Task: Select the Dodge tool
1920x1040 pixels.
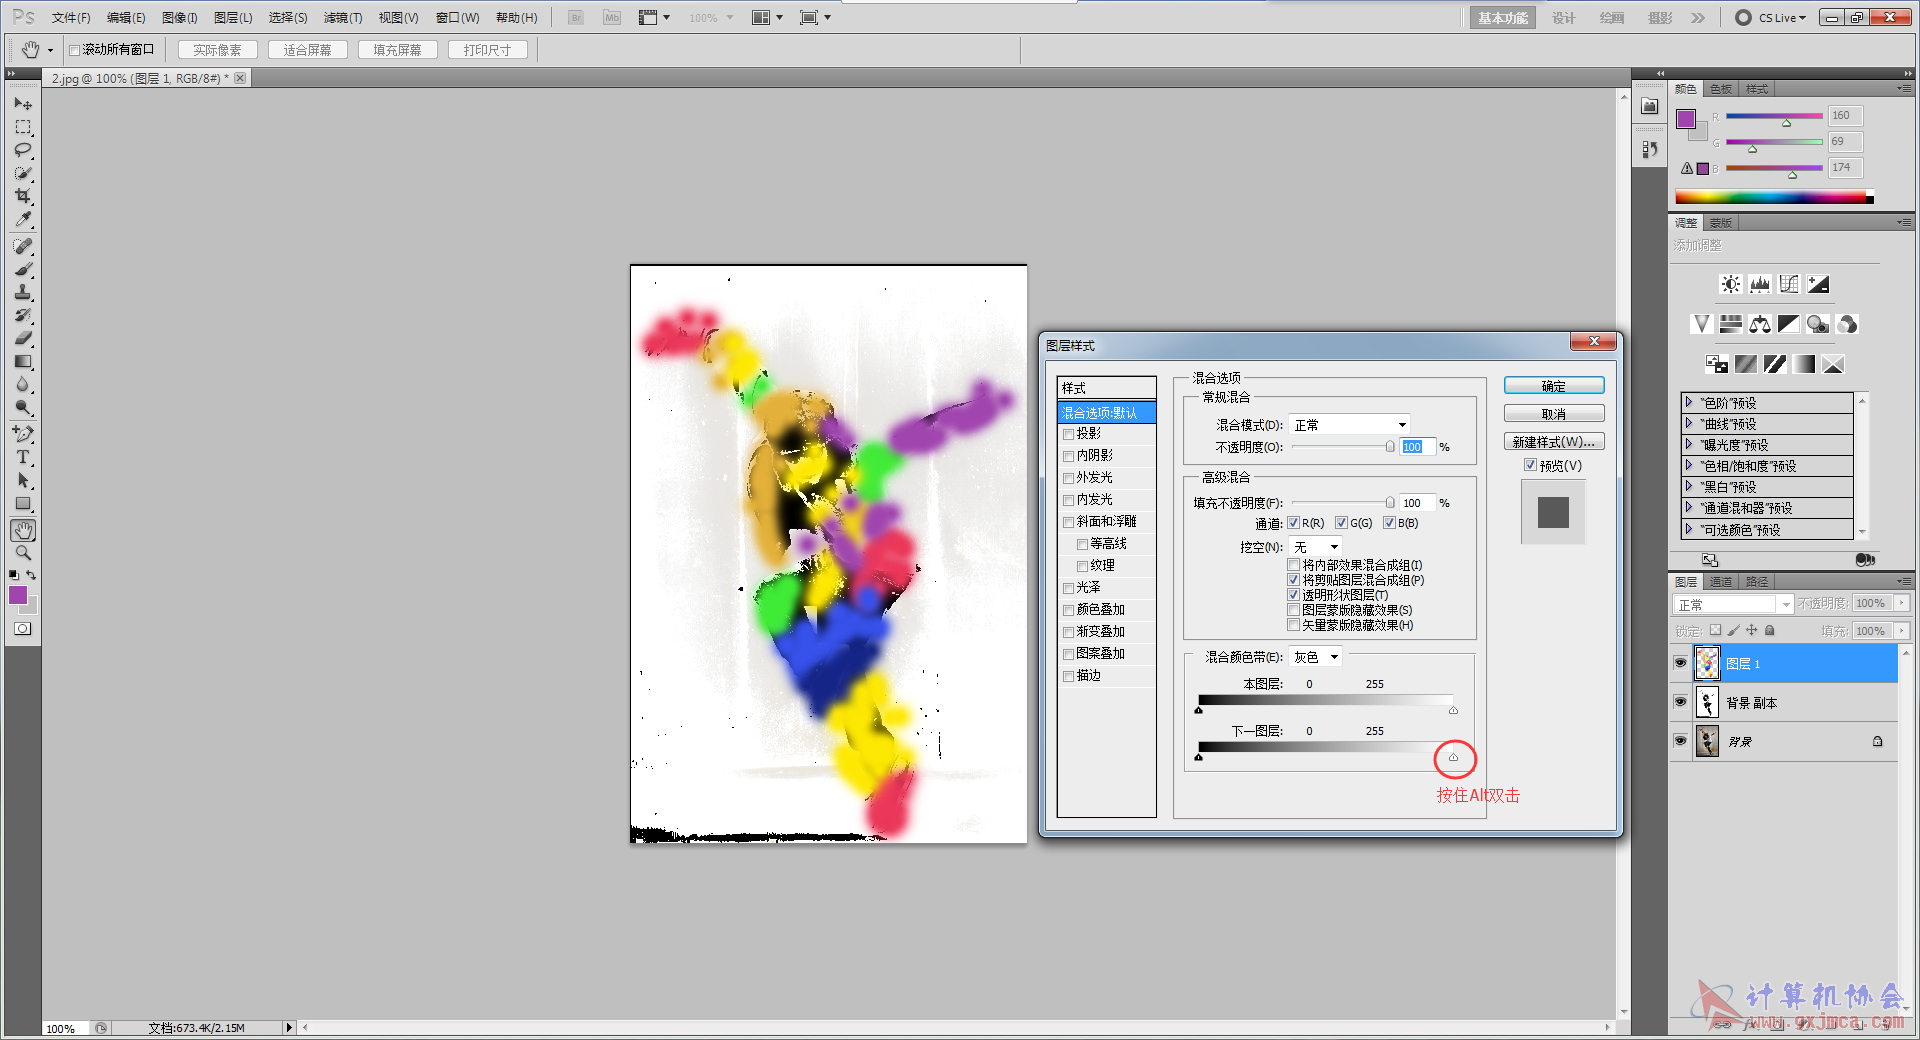Action: (x=23, y=407)
